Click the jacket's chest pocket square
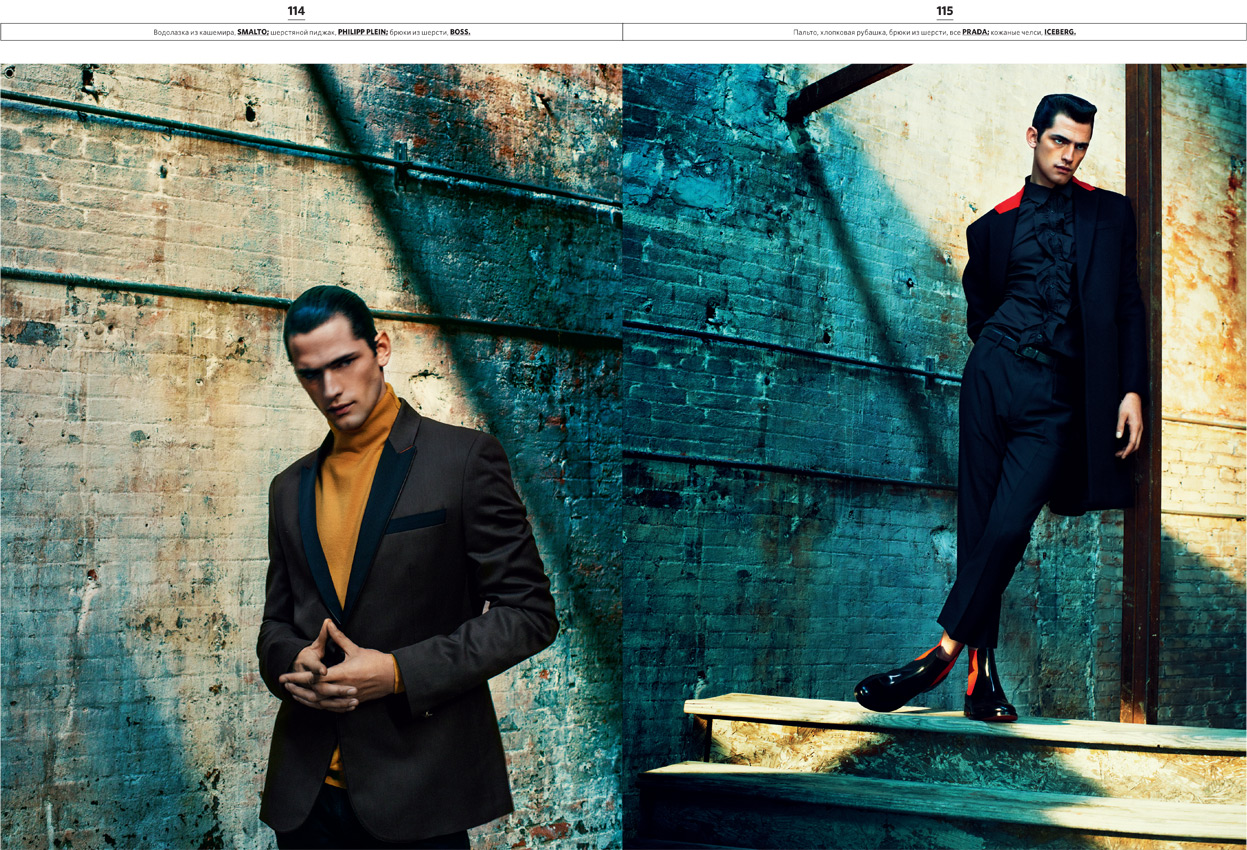1247x850 pixels. click(417, 521)
